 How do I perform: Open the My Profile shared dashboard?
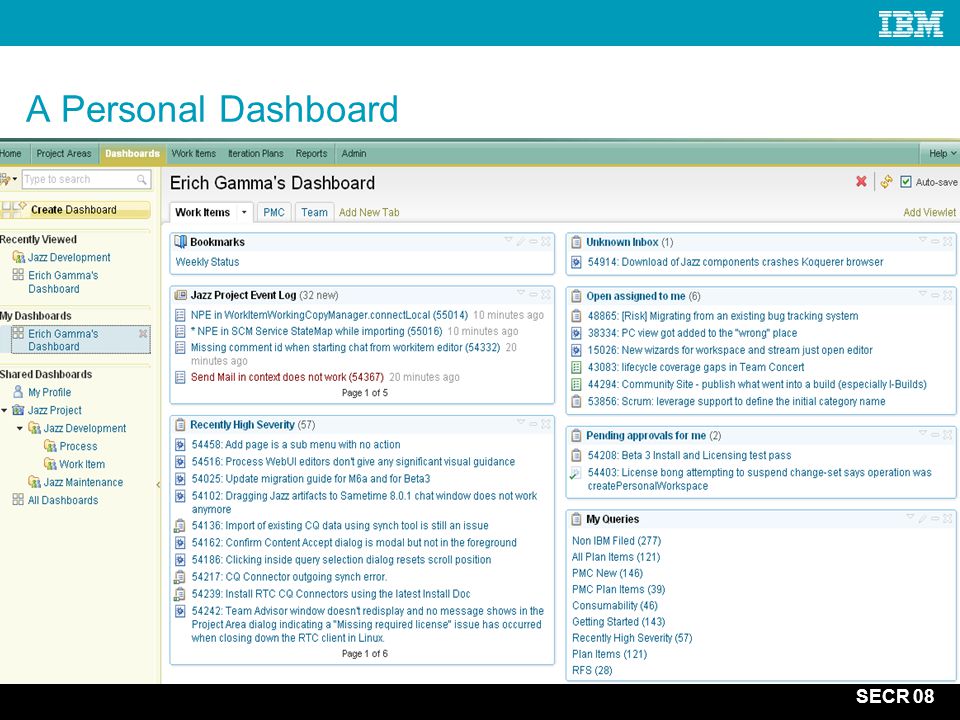[x=49, y=392]
